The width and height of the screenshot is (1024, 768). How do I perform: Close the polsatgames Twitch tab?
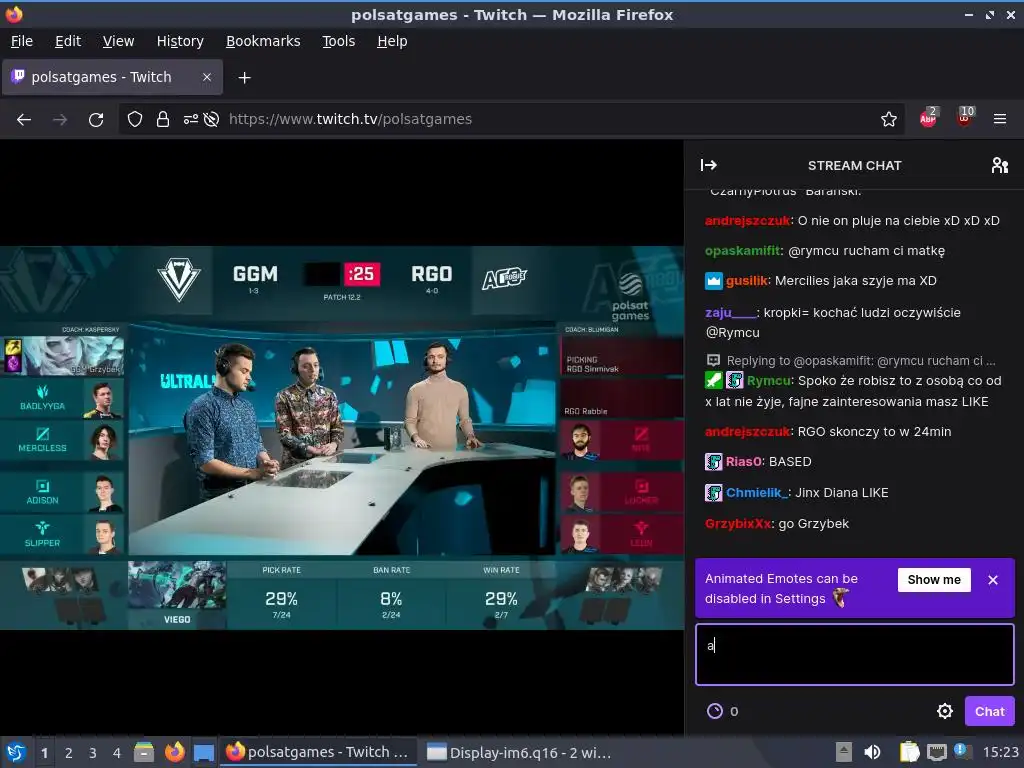coord(206,77)
